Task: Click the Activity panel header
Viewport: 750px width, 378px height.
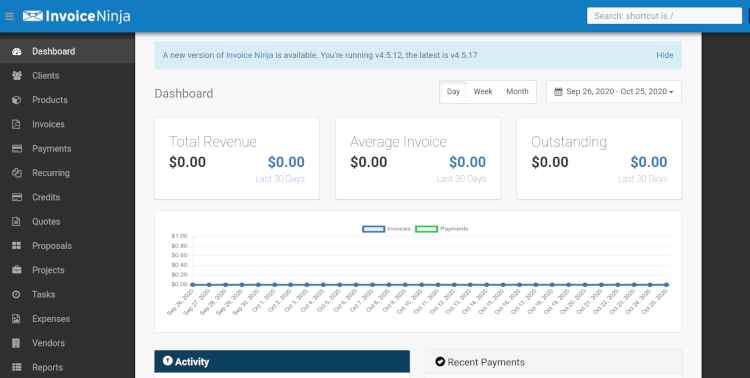Action: tap(282, 362)
